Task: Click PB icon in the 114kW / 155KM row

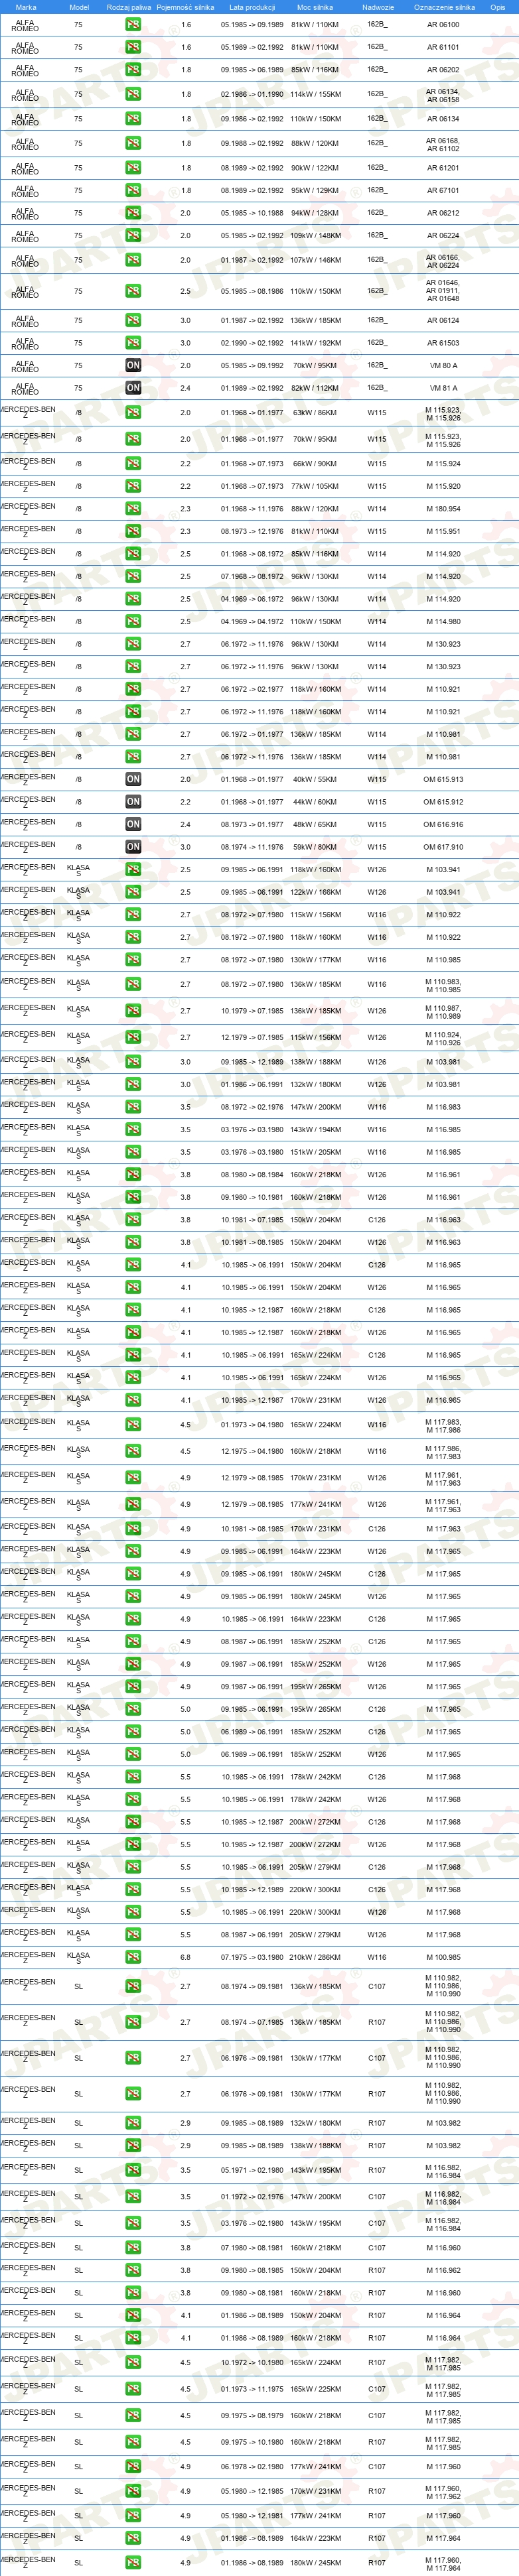Action: (x=133, y=95)
